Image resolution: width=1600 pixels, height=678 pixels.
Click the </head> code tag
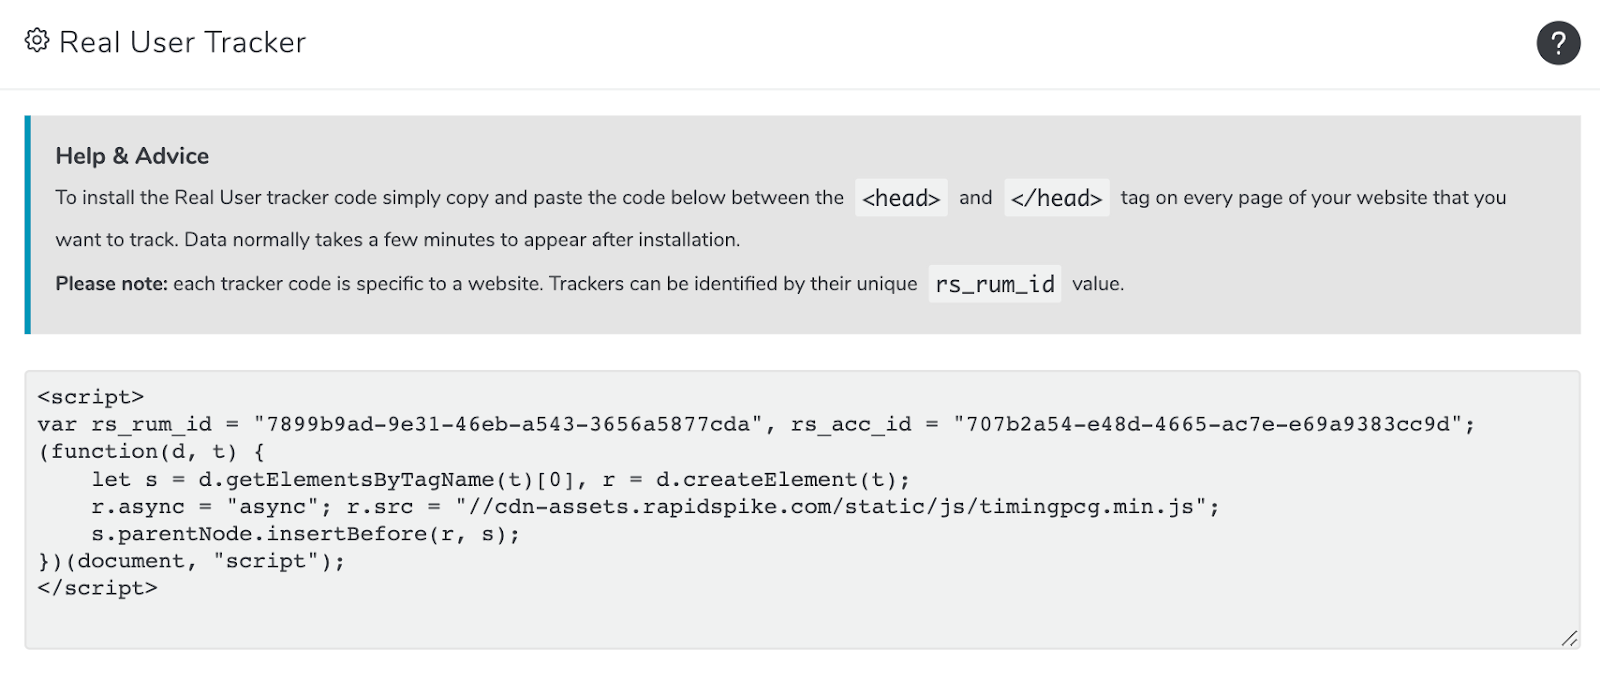(1057, 198)
